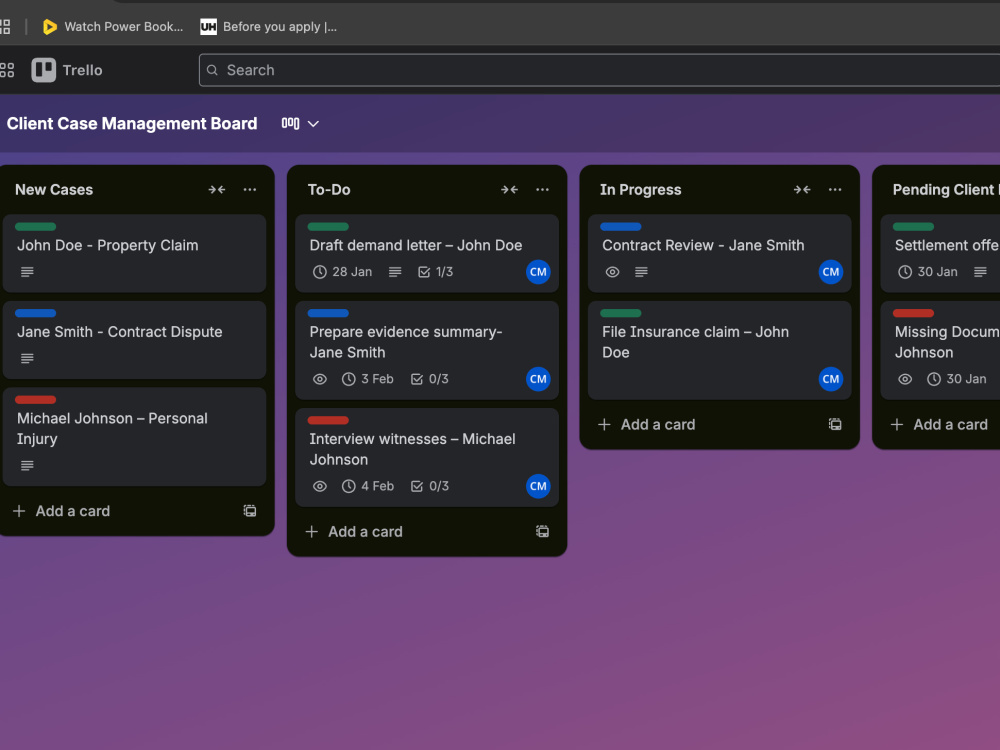
Task: Click red label on Interview witnesses card
Action: click(328, 420)
